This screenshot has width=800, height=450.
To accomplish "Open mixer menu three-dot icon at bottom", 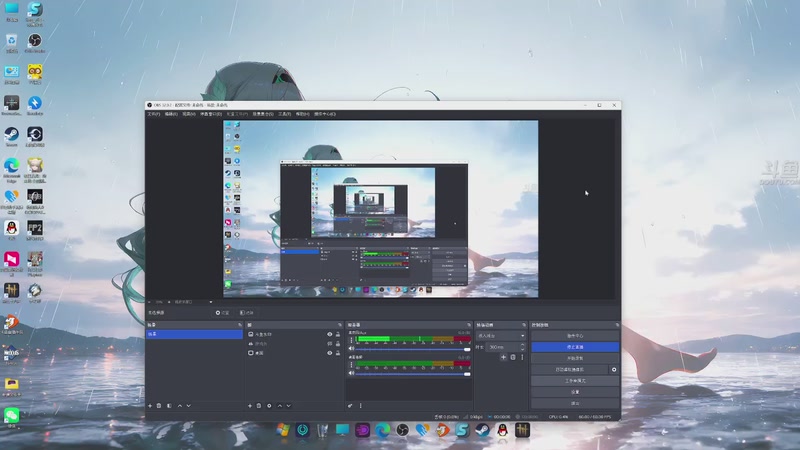I will click(361, 406).
